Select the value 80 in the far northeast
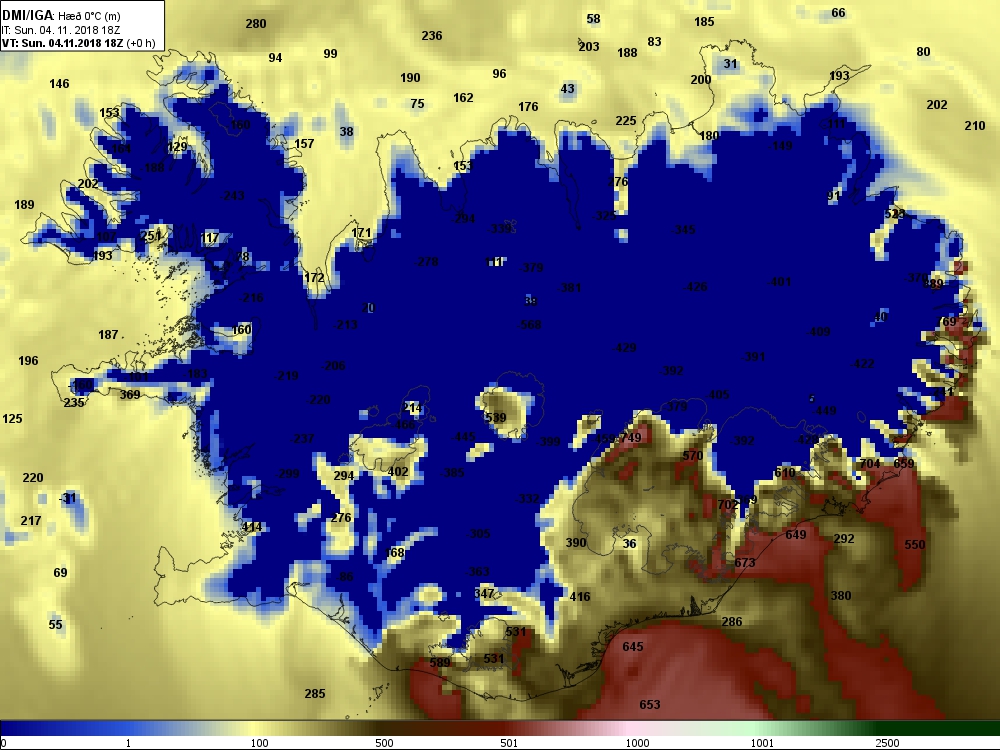 pos(923,52)
